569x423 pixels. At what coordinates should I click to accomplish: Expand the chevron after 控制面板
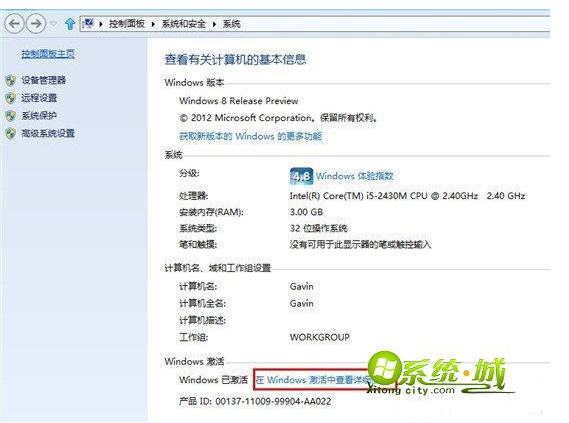[153, 24]
